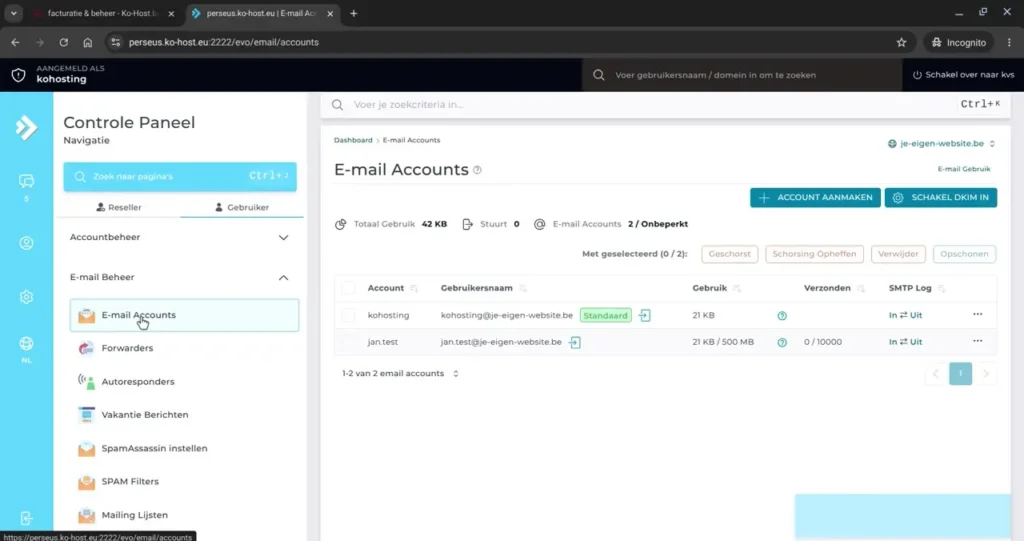Viewport: 1024px width, 541px height.
Task: Change rows shown via '1-2 van 2' dropdown
Action: [400, 374]
